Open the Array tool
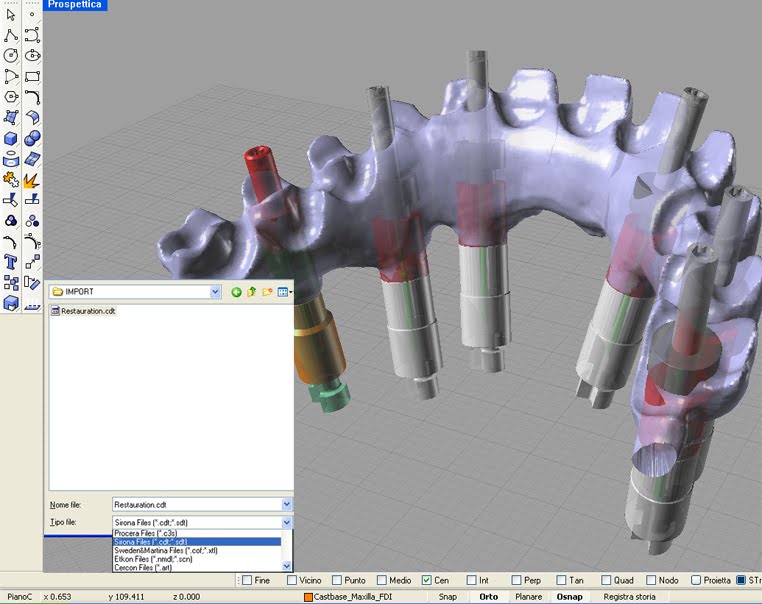 tap(11, 283)
